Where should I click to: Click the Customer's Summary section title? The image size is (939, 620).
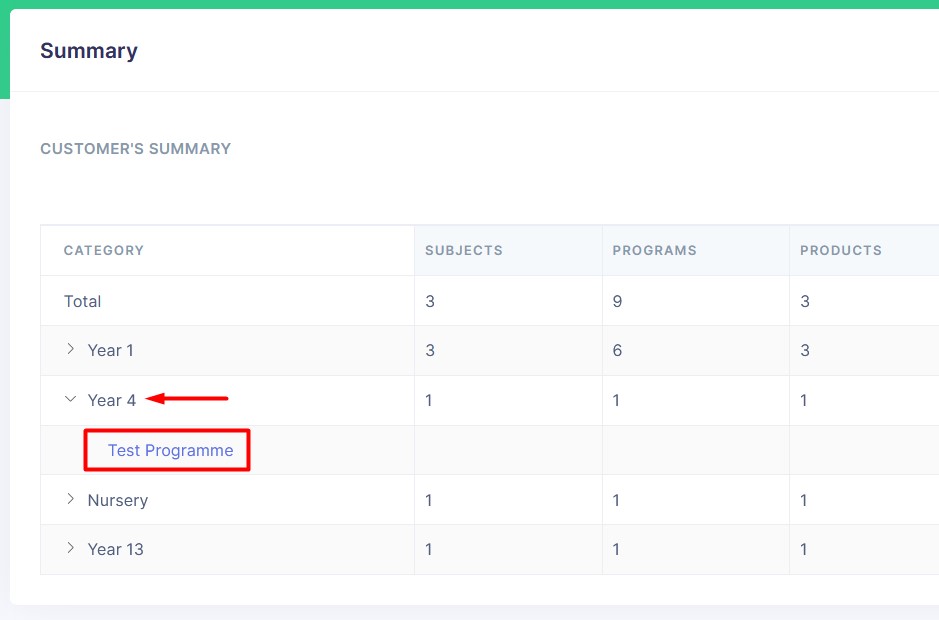pyautogui.click(x=135, y=149)
